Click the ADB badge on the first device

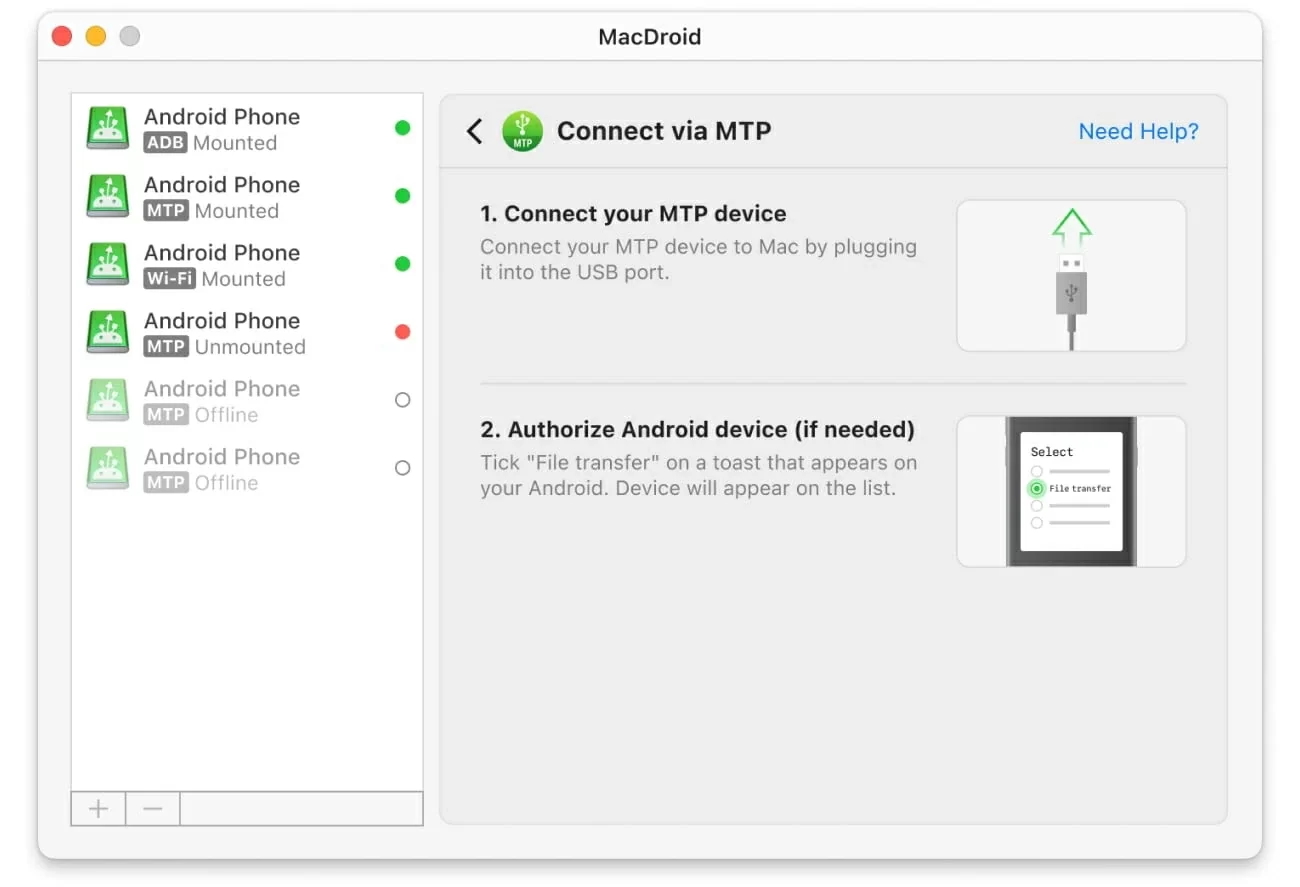(x=167, y=143)
